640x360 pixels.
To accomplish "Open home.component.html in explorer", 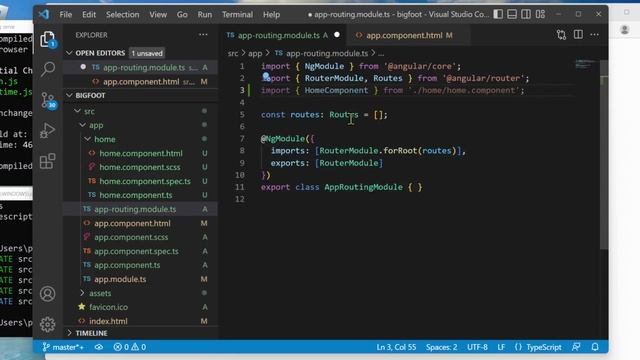I will [x=141, y=153].
